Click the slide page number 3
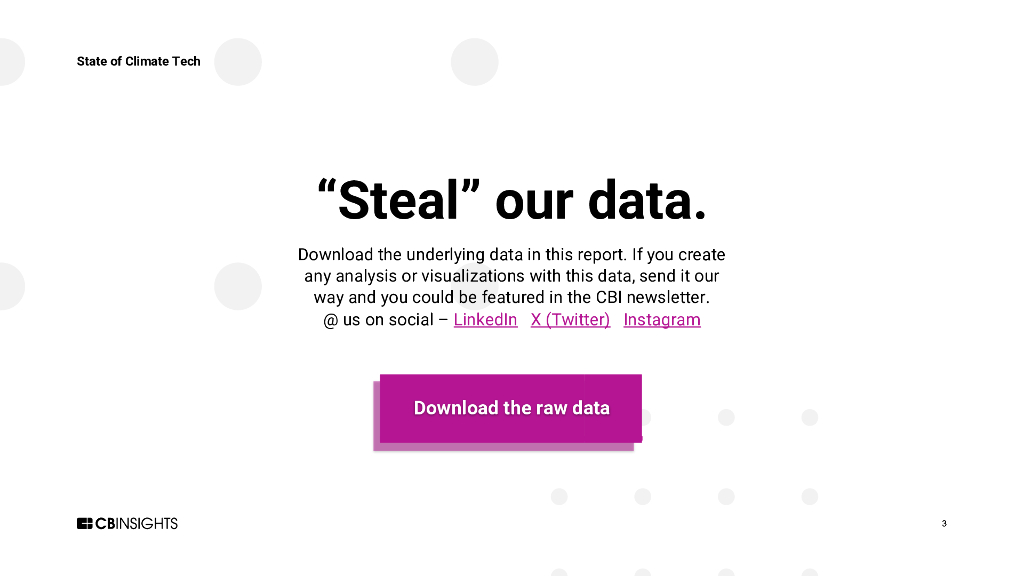 coord(944,523)
